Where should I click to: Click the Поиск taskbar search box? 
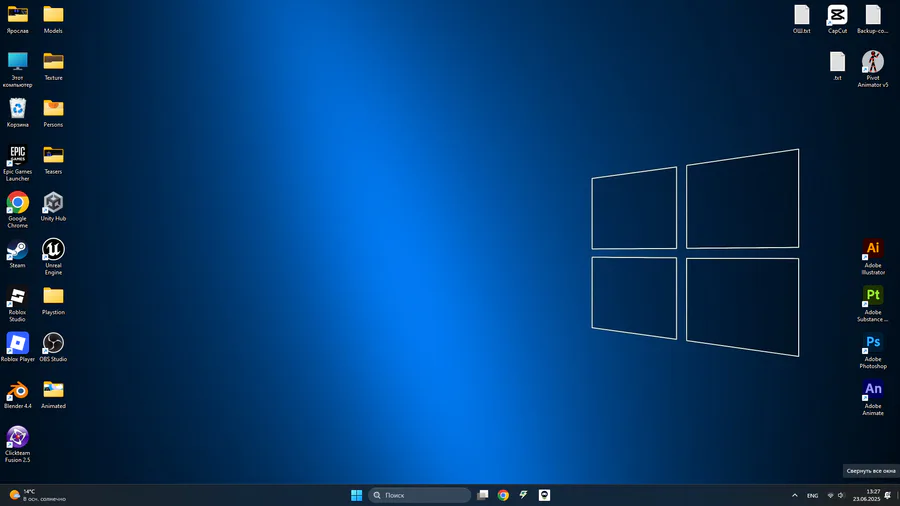420,495
